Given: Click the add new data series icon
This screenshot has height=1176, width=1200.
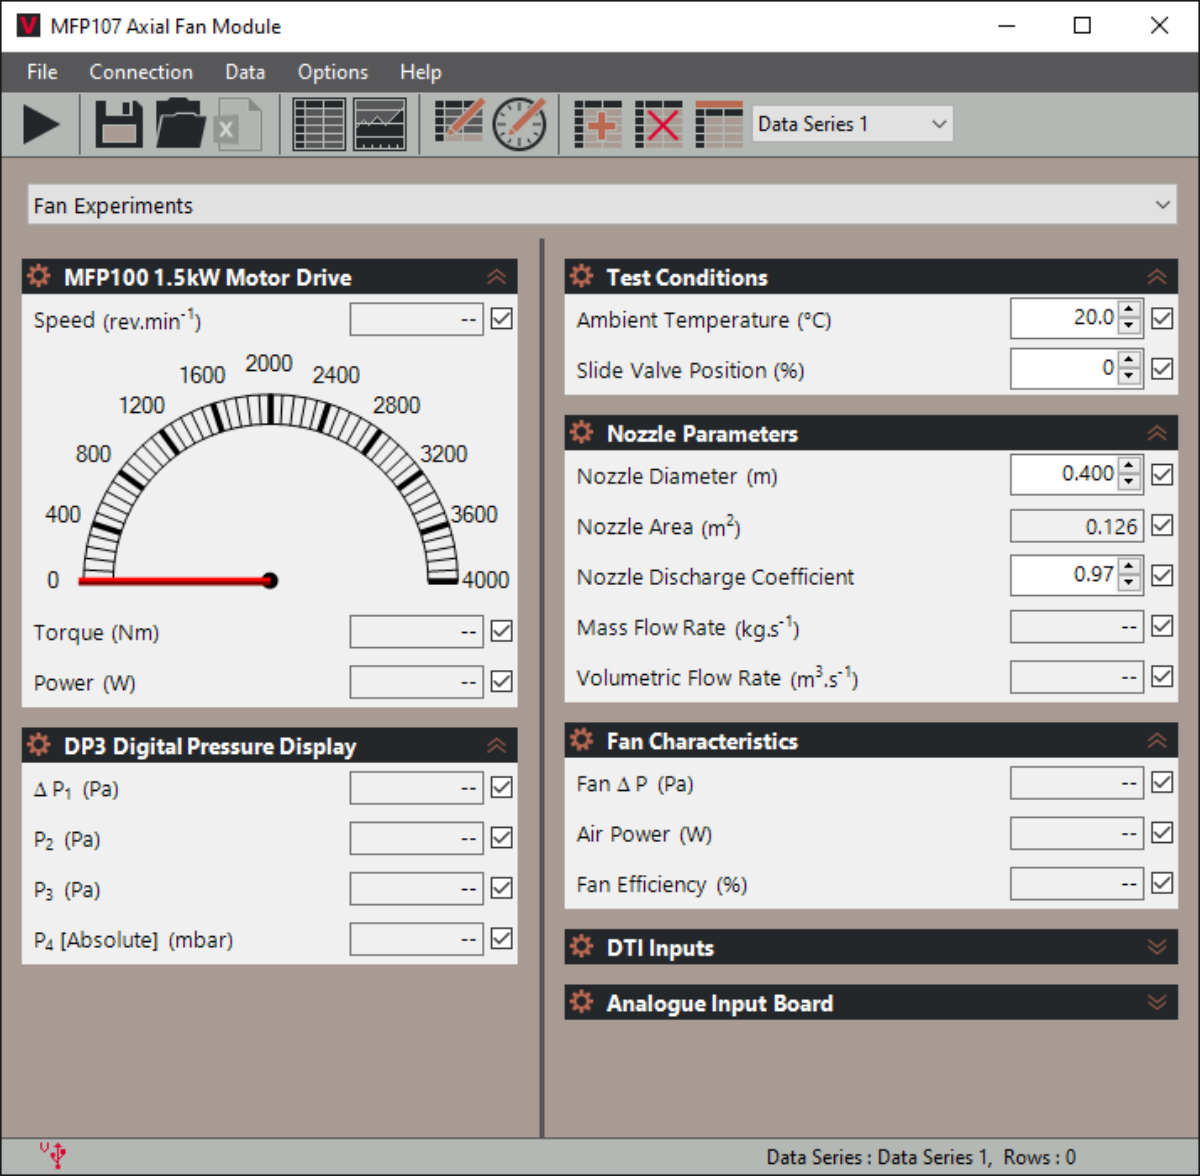Looking at the screenshot, I should [598, 125].
